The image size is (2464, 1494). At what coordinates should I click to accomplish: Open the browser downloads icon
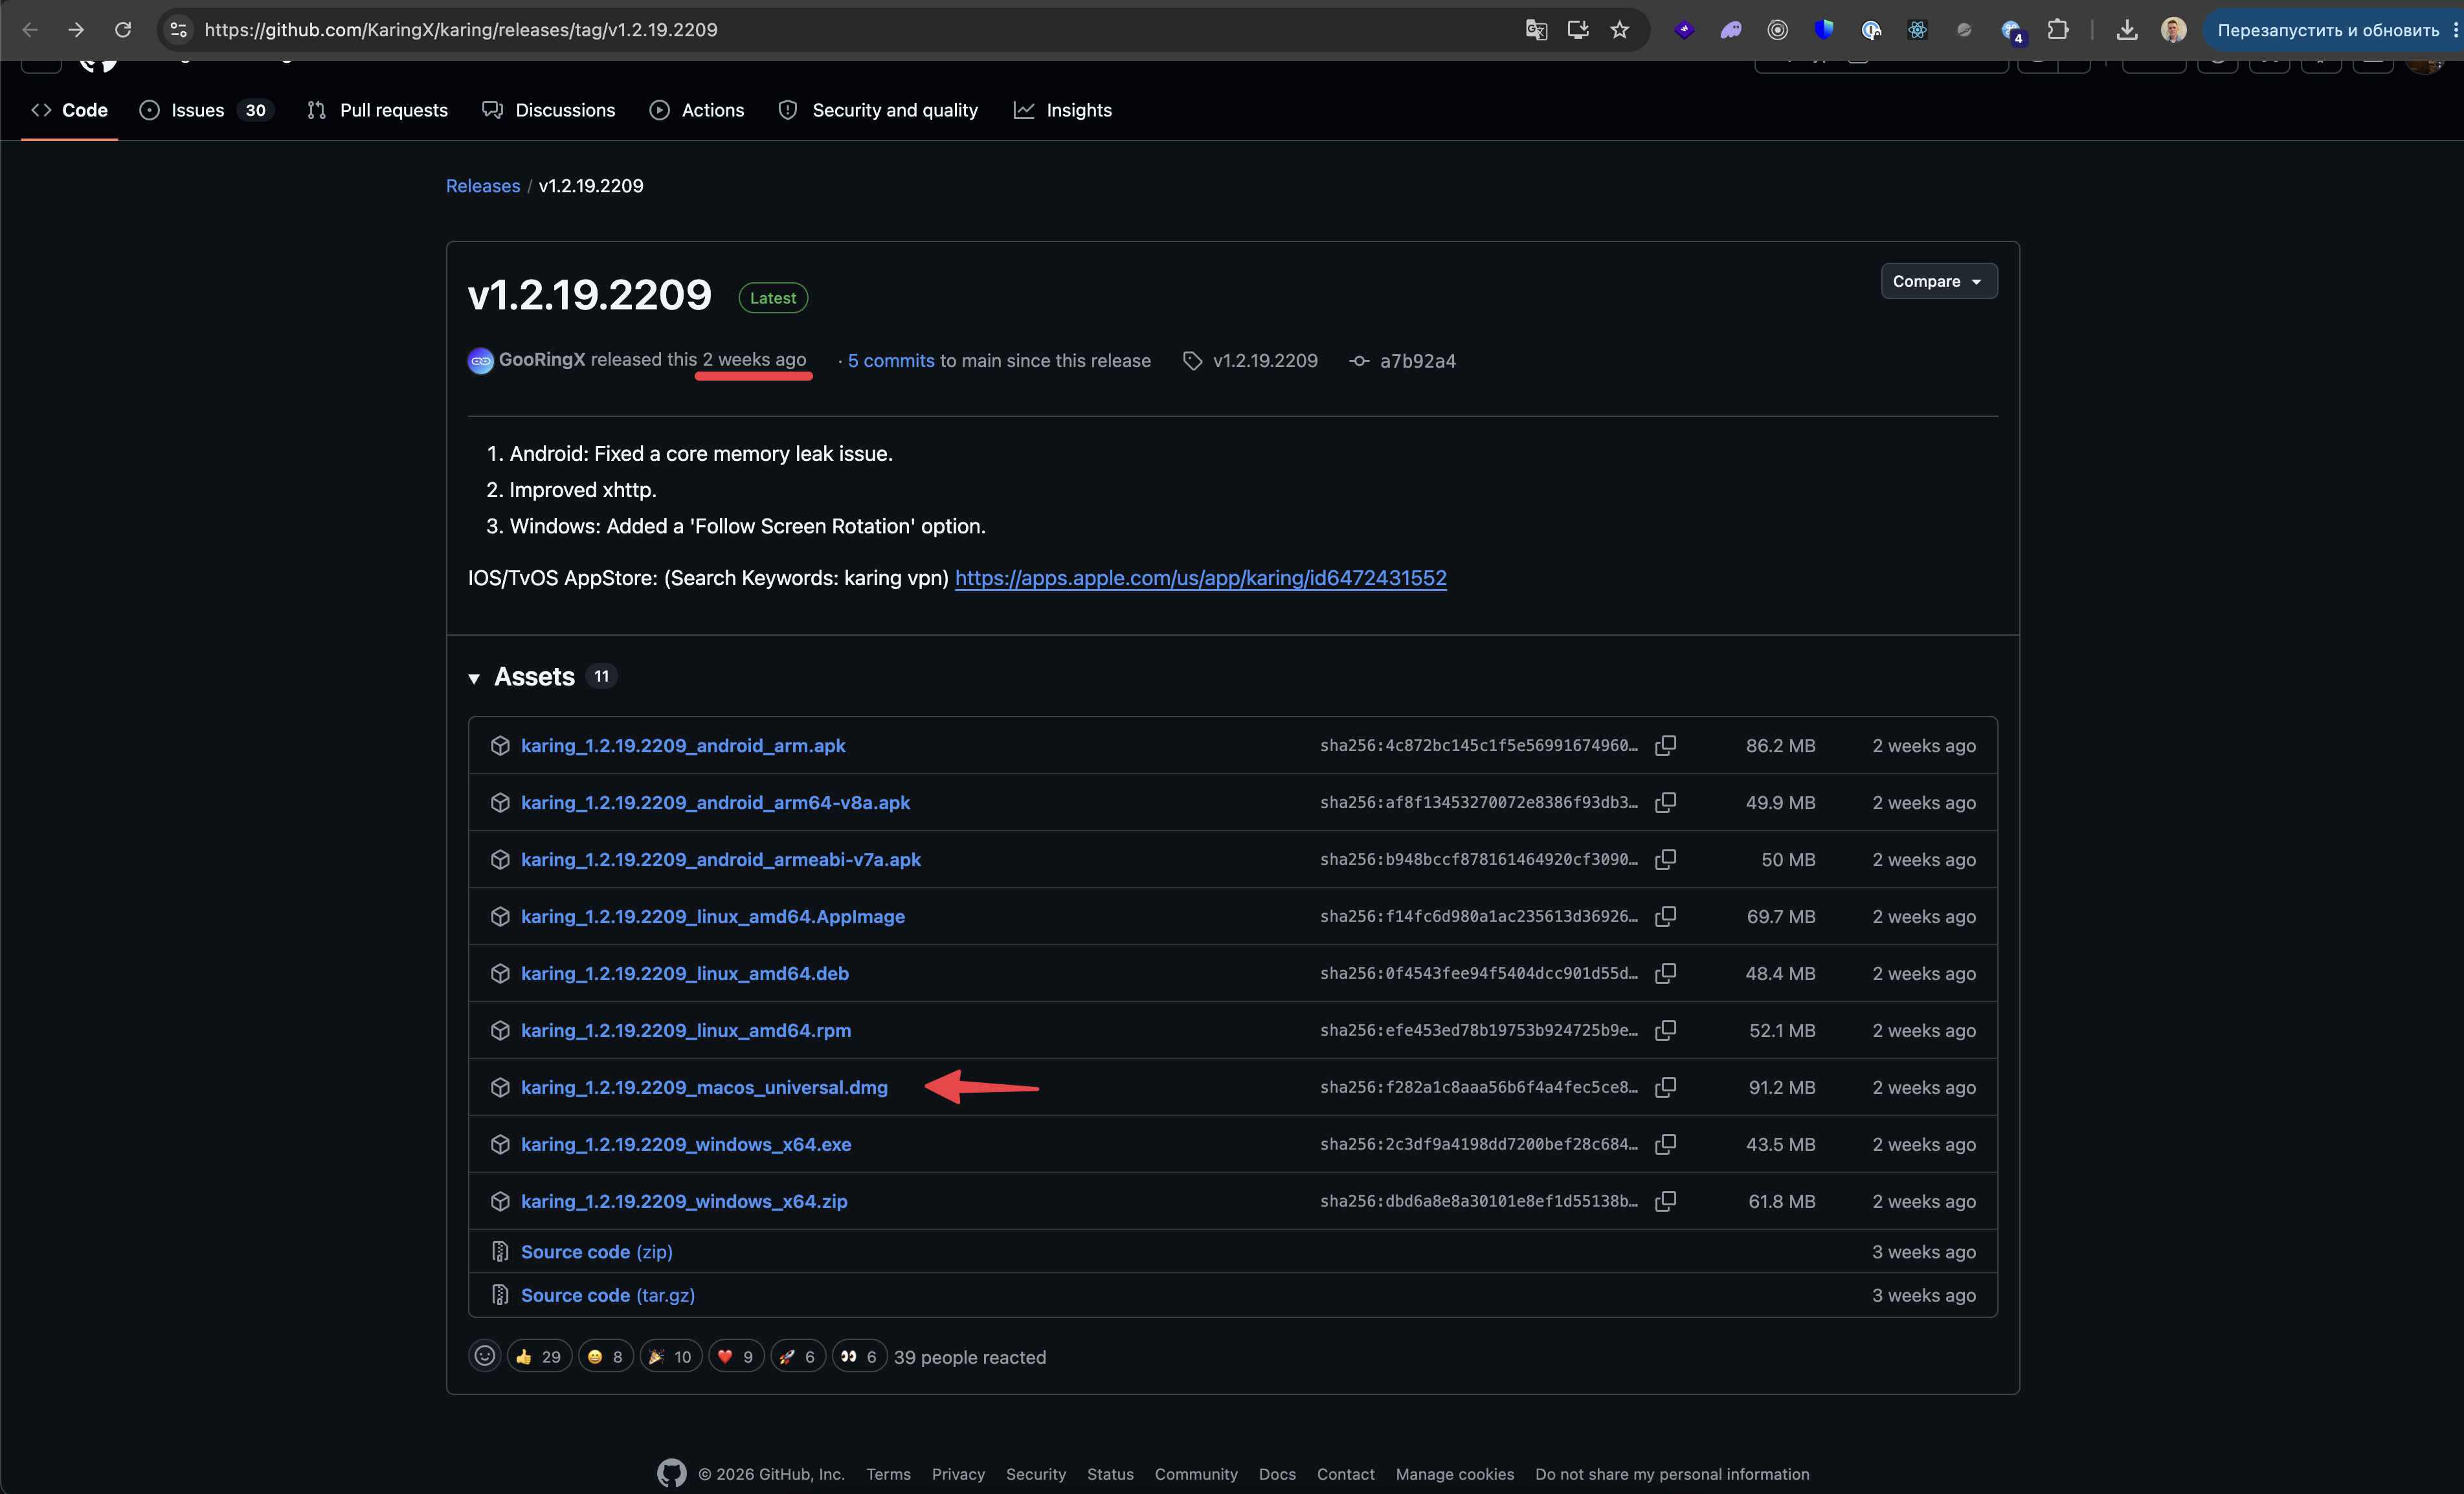pyautogui.click(x=2127, y=30)
